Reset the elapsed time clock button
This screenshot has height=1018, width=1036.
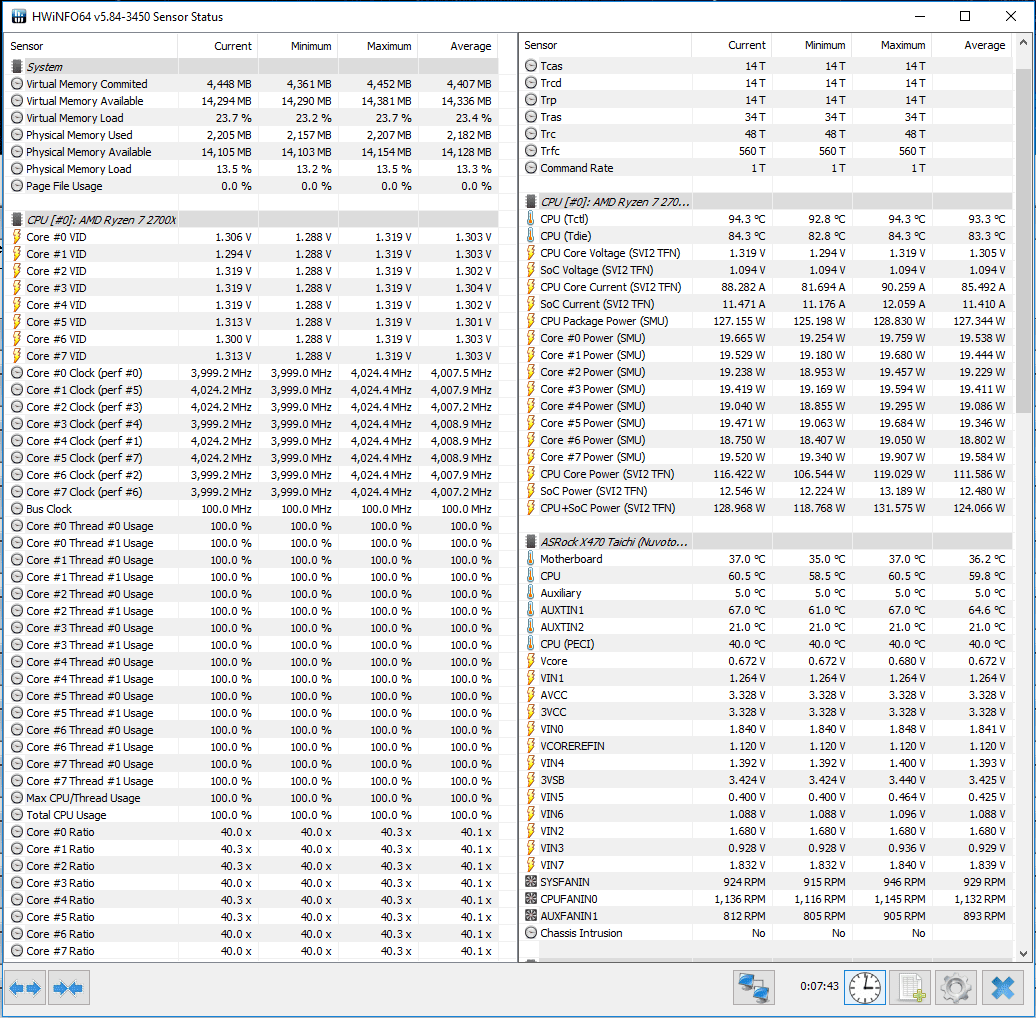(x=865, y=988)
